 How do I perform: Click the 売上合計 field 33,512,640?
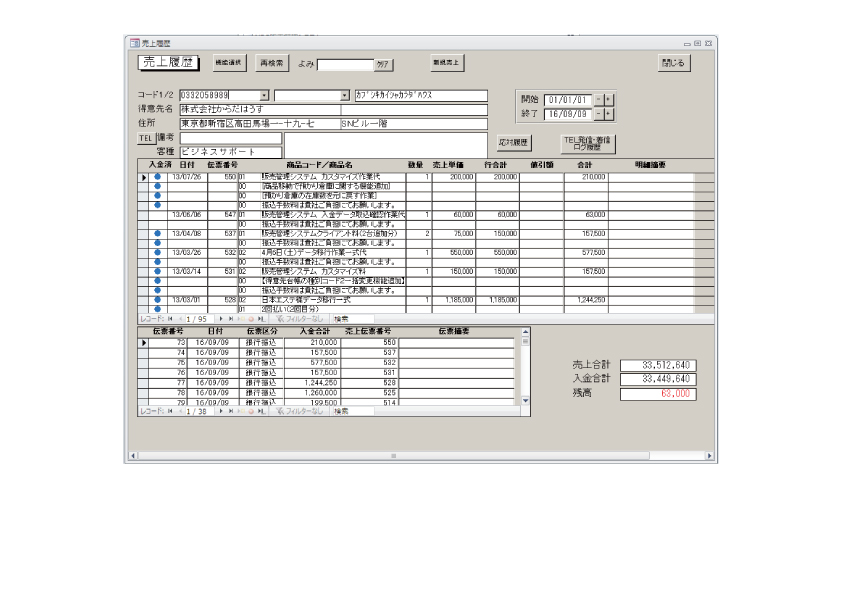pos(658,365)
